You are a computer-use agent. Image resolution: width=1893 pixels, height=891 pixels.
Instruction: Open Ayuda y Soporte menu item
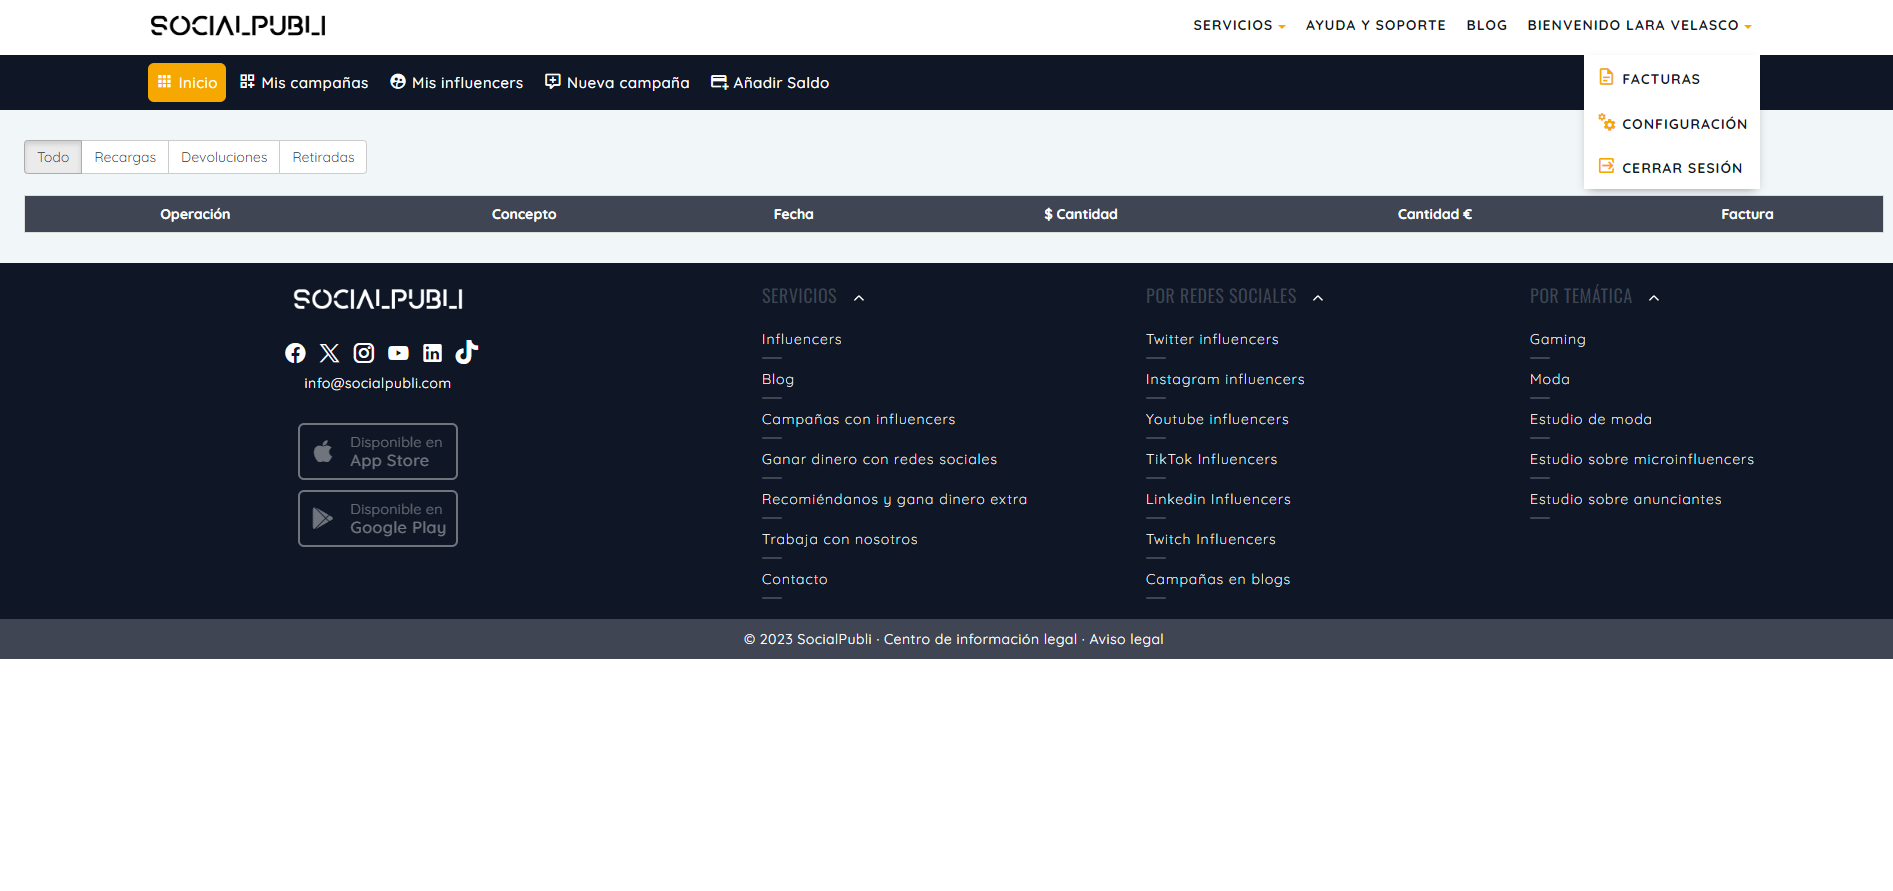coord(1376,25)
